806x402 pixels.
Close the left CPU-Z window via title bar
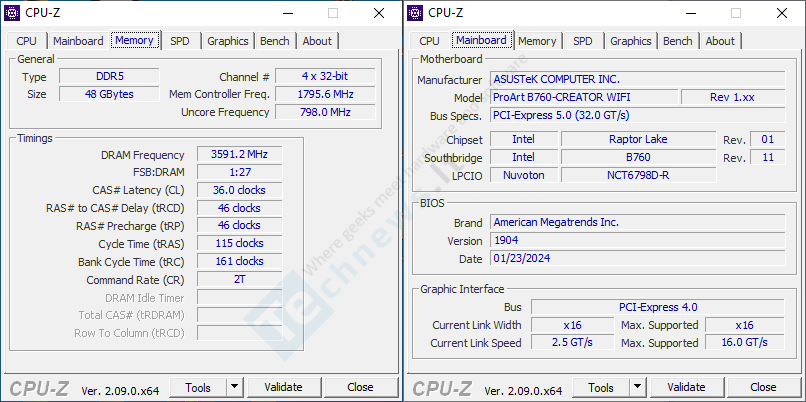[x=379, y=13]
